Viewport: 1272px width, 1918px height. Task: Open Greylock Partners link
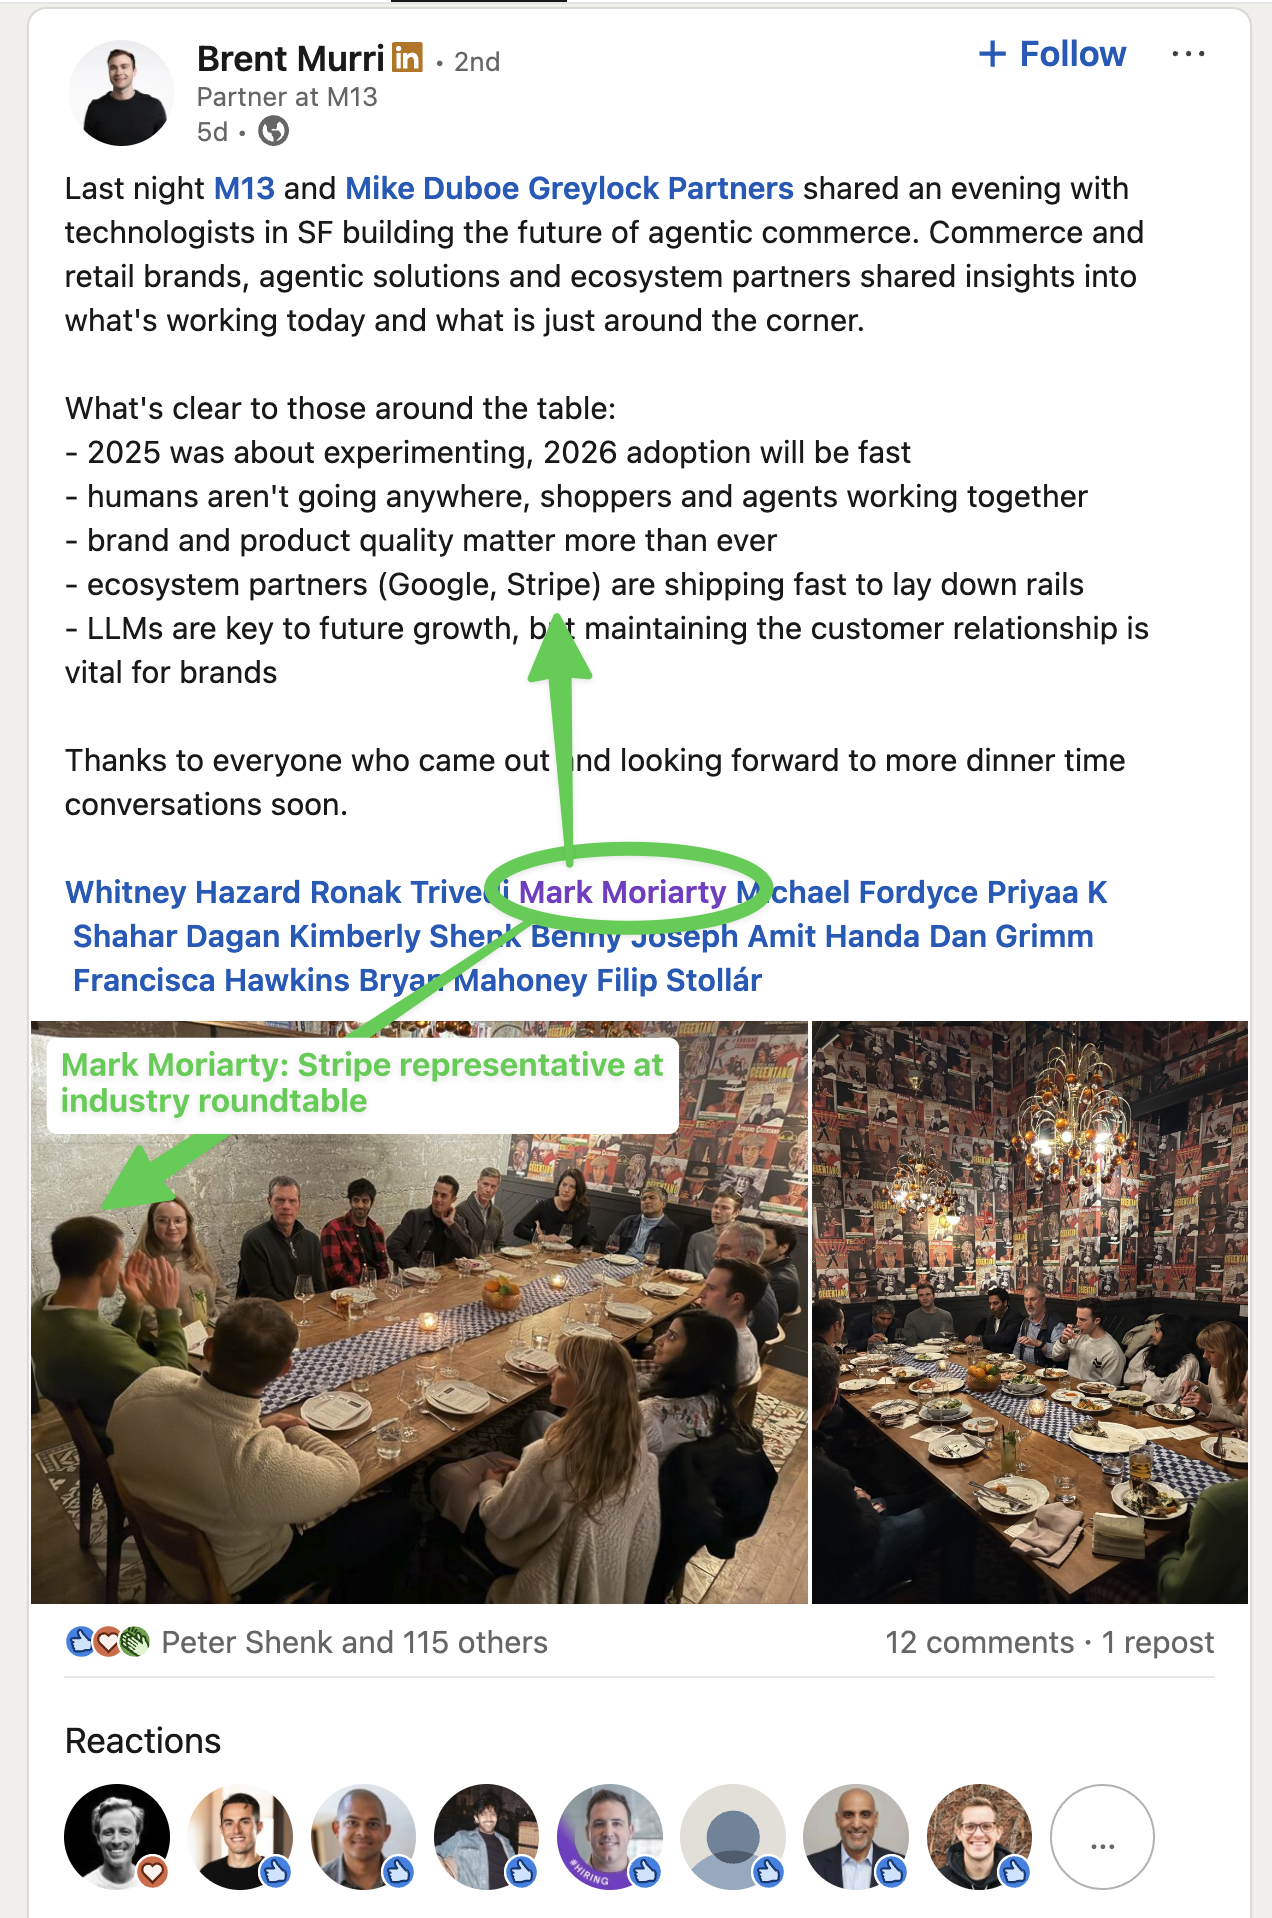pos(661,188)
